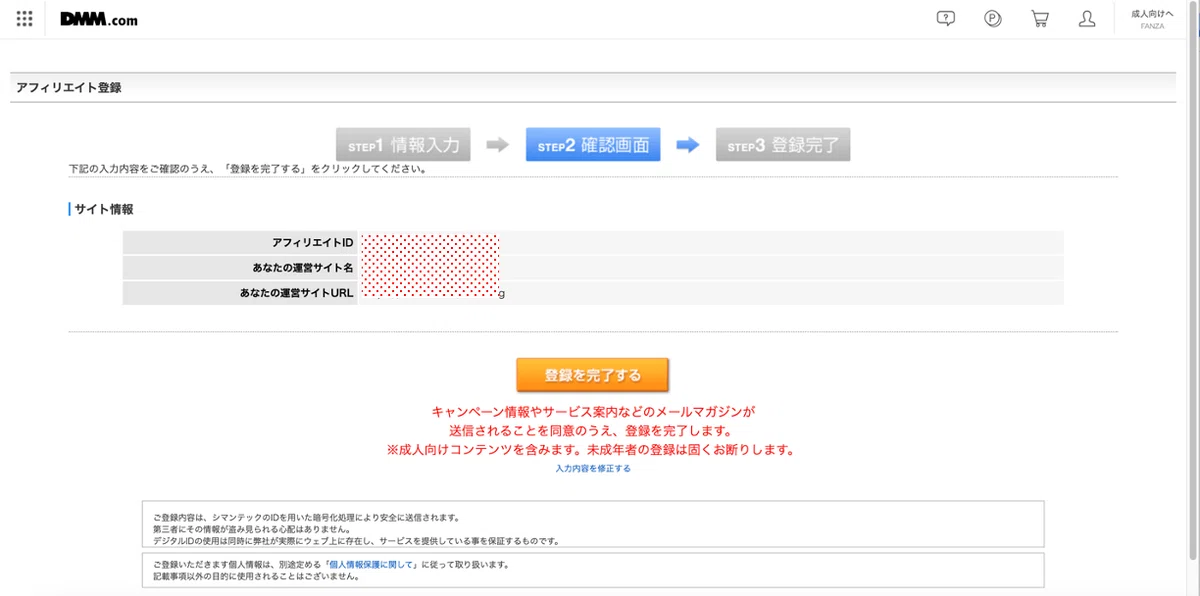This screenshot has width=1200, height=596.
Task: Go to 成人向けへ FANZA link
Action: 1152,19
